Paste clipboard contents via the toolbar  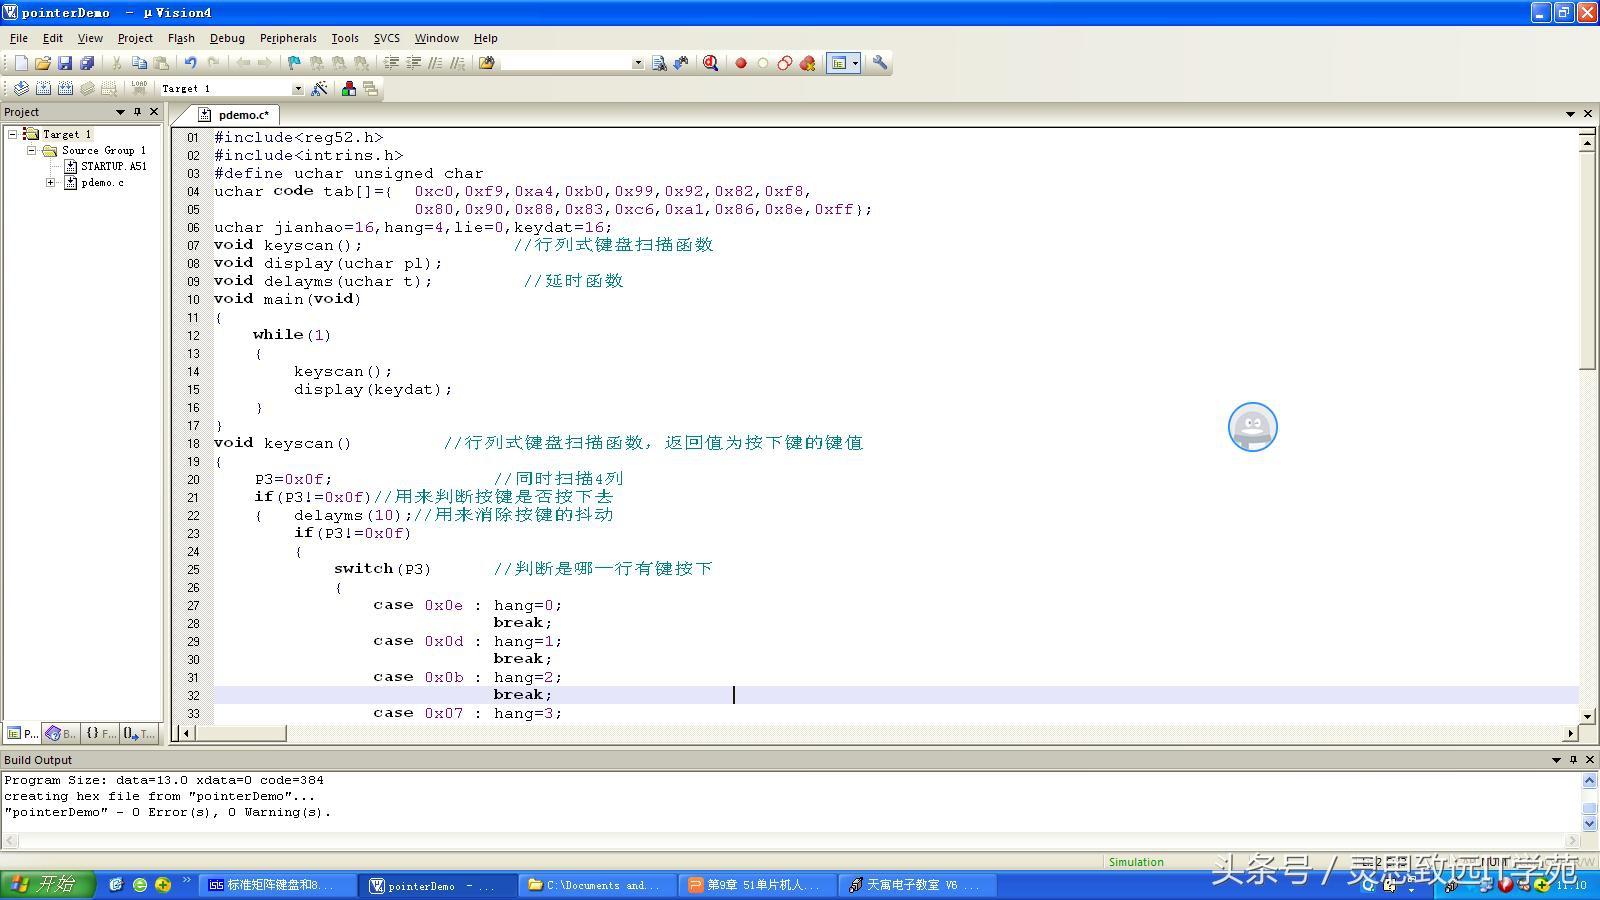tap(161, 63)
